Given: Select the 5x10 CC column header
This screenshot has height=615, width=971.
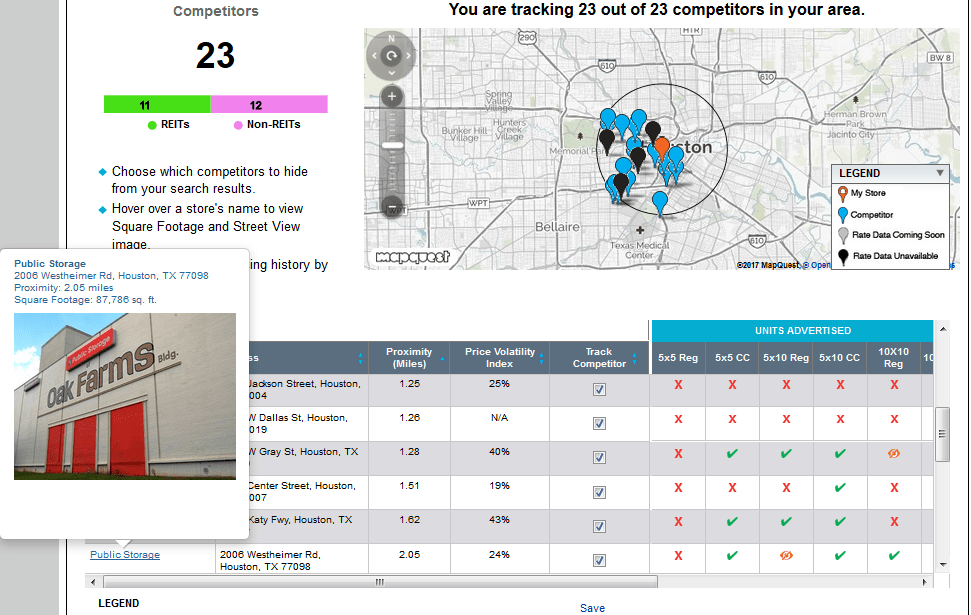Looking at the screenshot, I should coord(840,358).
